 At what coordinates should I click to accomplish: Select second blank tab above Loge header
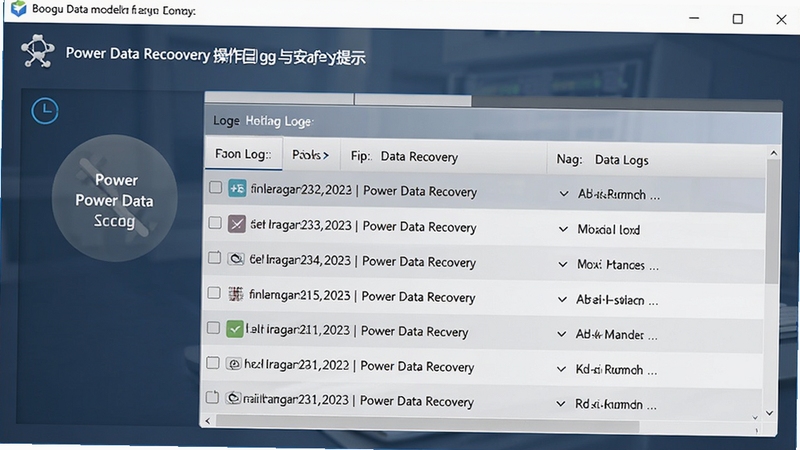point(413,100)
